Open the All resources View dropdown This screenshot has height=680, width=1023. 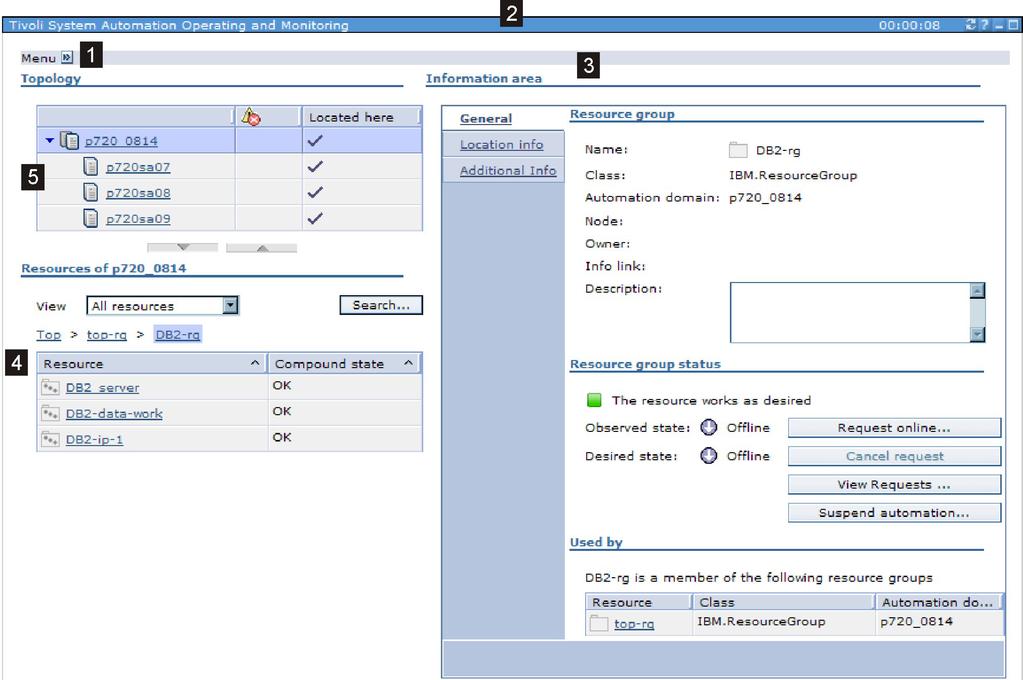point(230,305)
